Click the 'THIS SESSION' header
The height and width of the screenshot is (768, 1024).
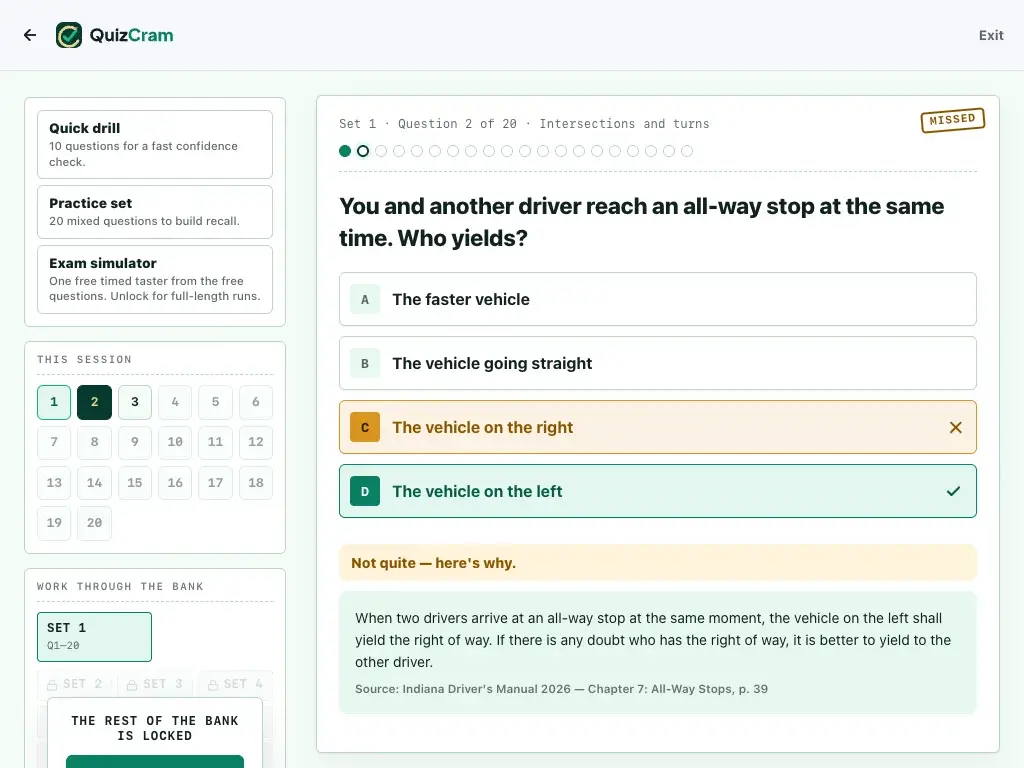(x=84, y=360)
